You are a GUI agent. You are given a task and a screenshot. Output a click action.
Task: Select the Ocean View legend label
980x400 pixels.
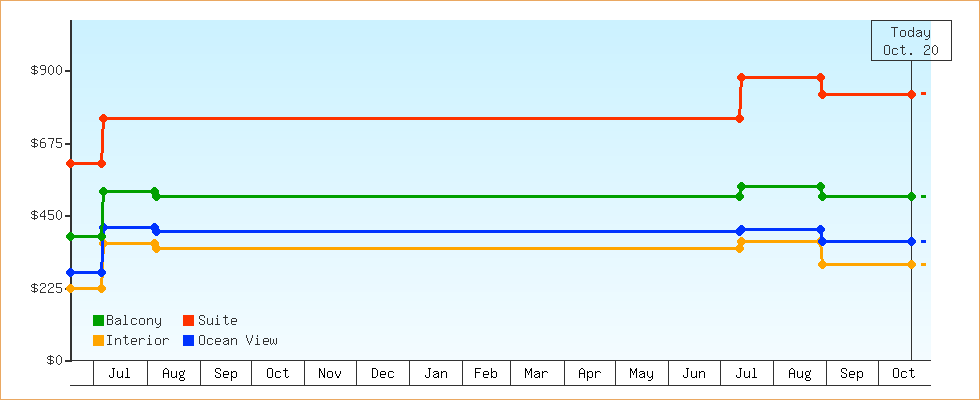tap(237, 341)
